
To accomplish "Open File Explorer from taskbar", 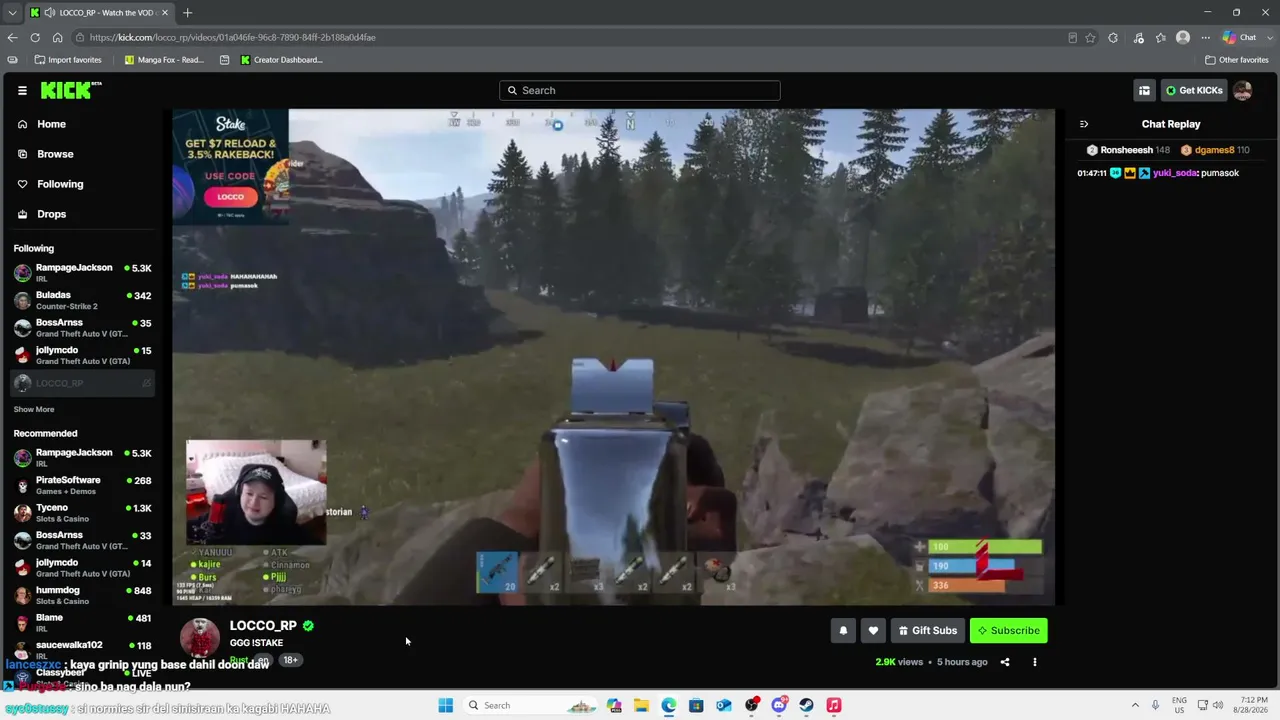I will click(641, 705).
